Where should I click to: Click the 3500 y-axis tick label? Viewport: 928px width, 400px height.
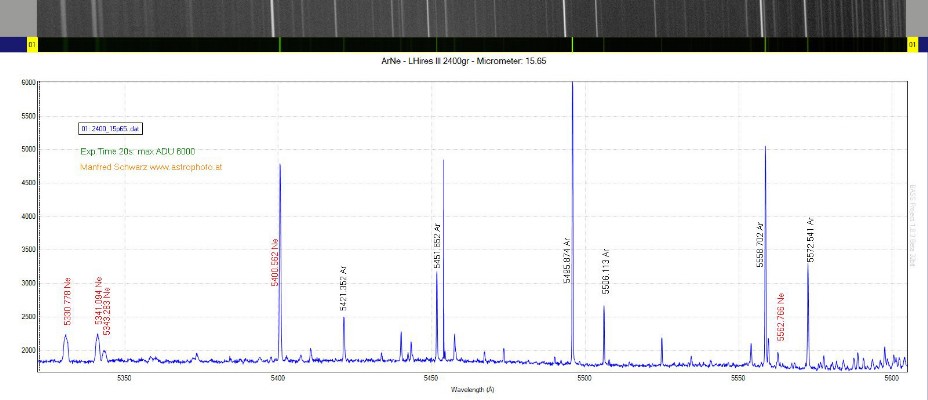(x=27, y=250)
